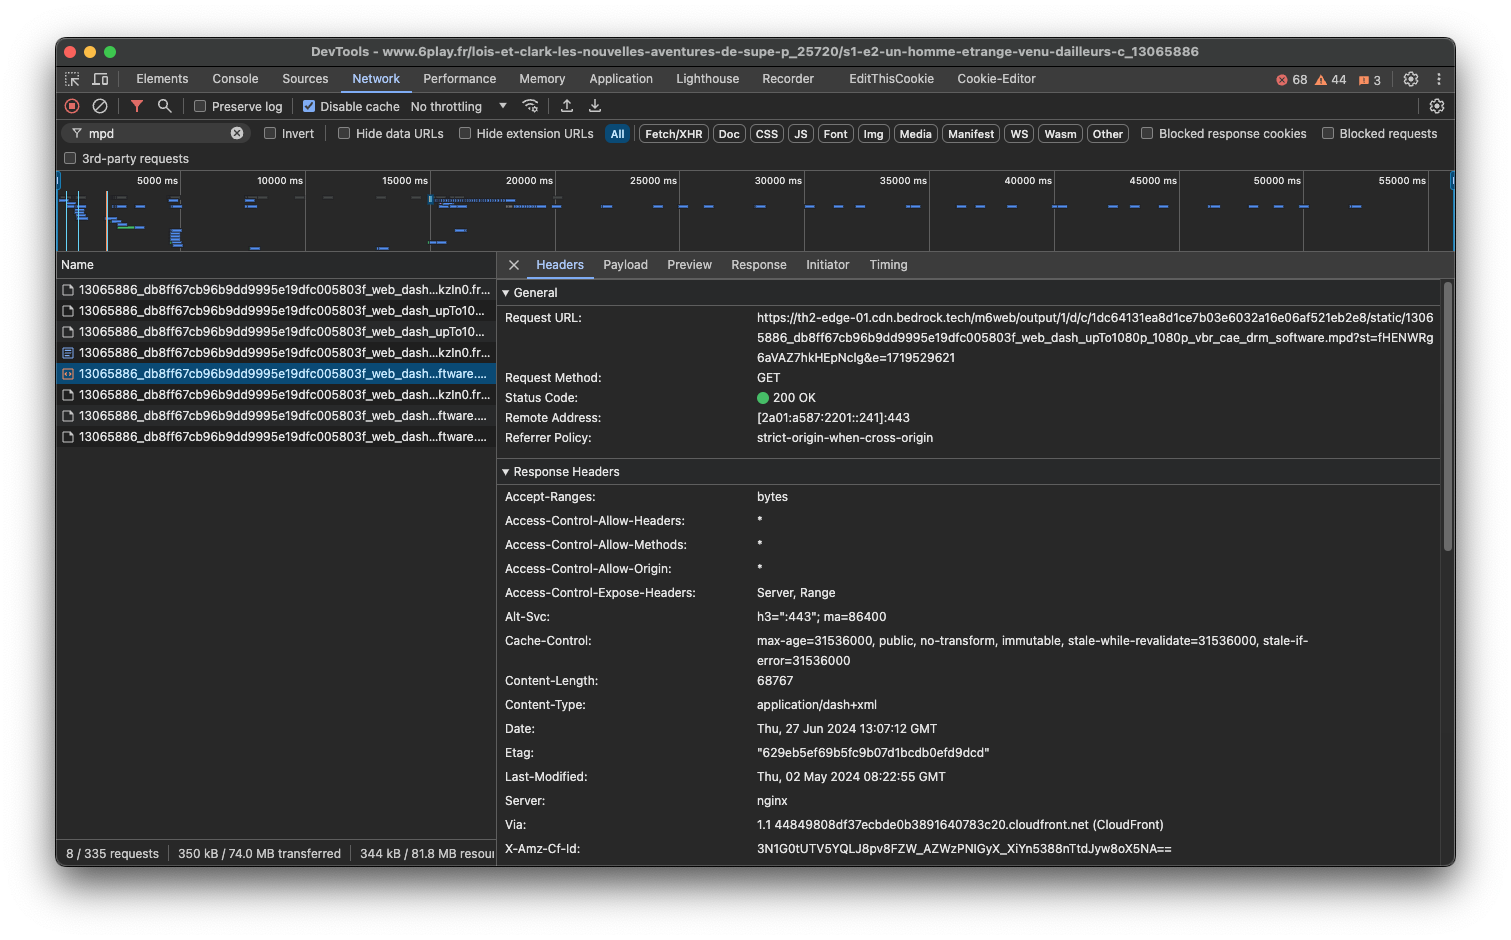Screen dimensions: 1511x940
Task: Check the Hide data URLs option
Action: (344, 133)
